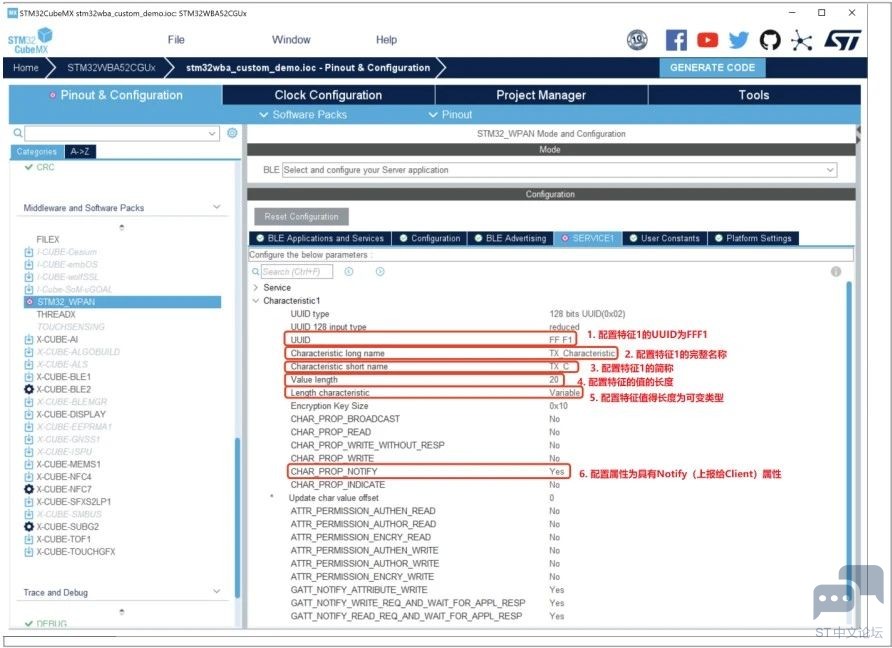Click the left panel vertical scrollbar
The image size is (892, 648).
tap(237, 518)
